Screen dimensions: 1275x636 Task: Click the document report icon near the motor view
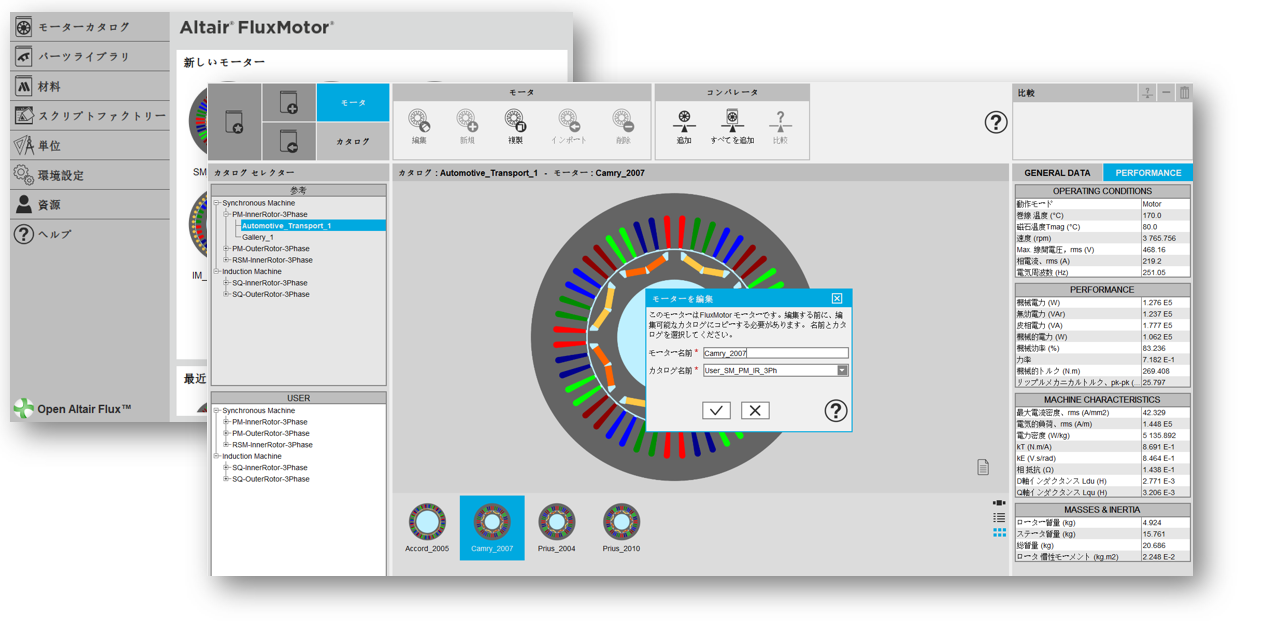(983, 468)
